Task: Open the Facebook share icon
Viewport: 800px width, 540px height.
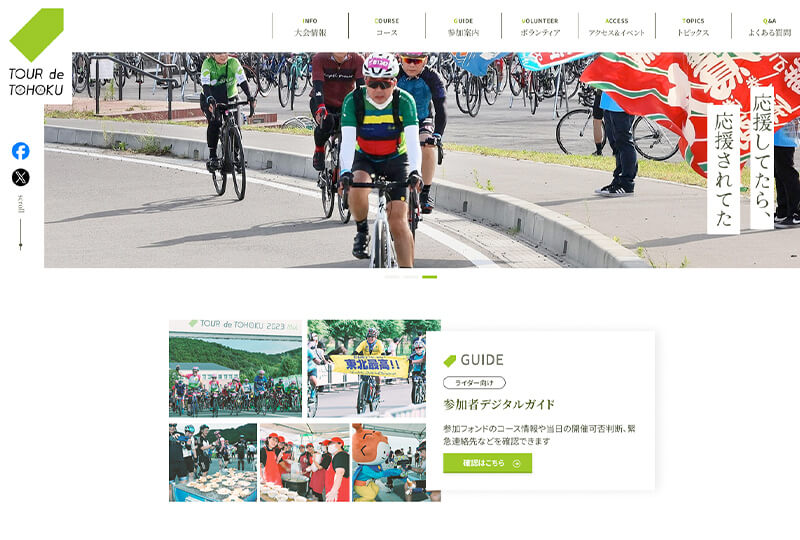Action: click(x=20, y=151)
